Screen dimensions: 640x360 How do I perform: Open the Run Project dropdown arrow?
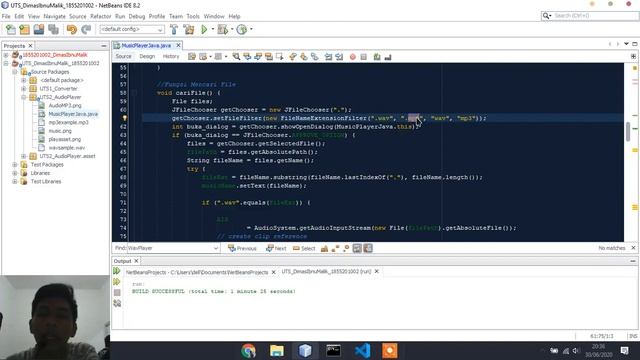tap(213, 29)
